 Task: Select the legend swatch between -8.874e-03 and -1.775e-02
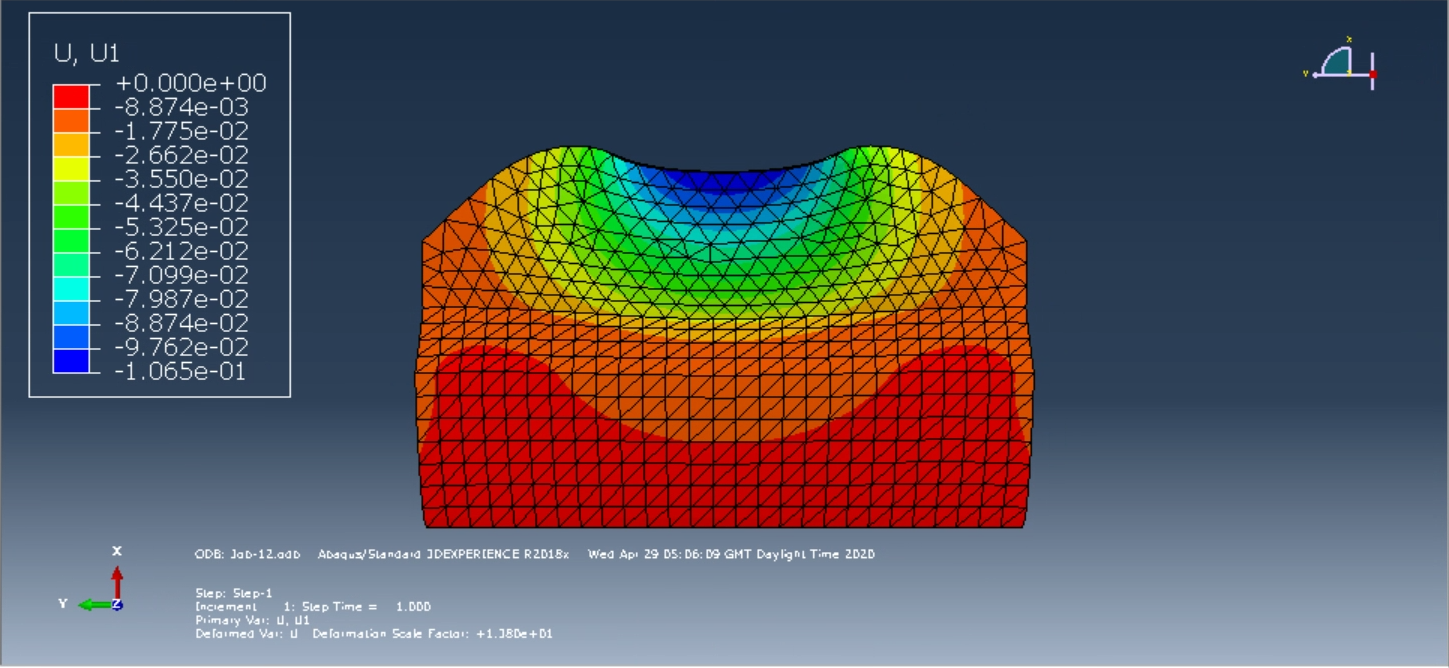click(71, 119)
